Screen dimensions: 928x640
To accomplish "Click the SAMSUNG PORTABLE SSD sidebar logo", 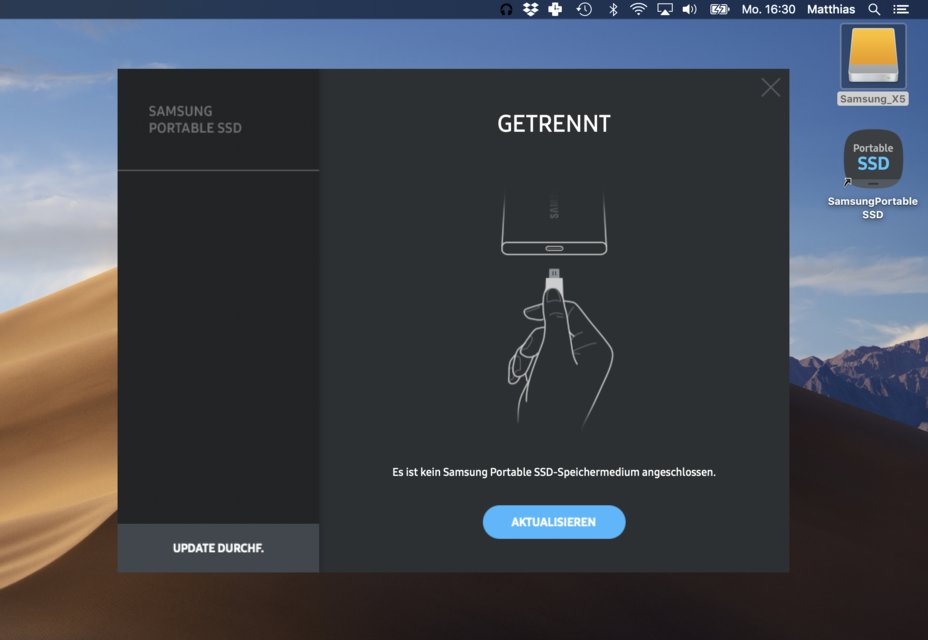I will (194, 119).
